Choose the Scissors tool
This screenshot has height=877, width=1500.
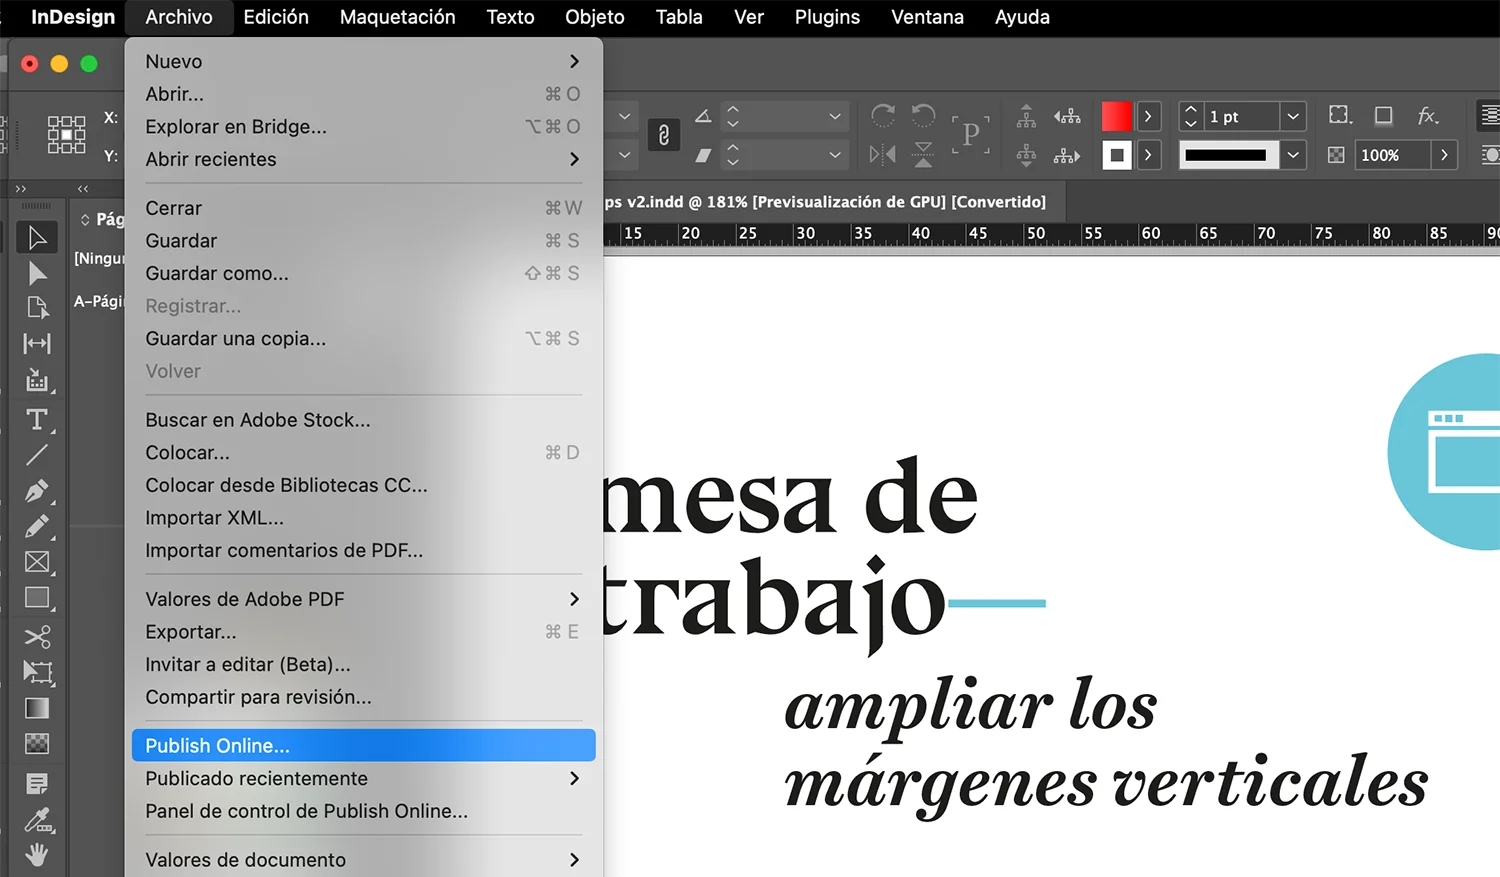pyautogui.click(x=38, y=637)
